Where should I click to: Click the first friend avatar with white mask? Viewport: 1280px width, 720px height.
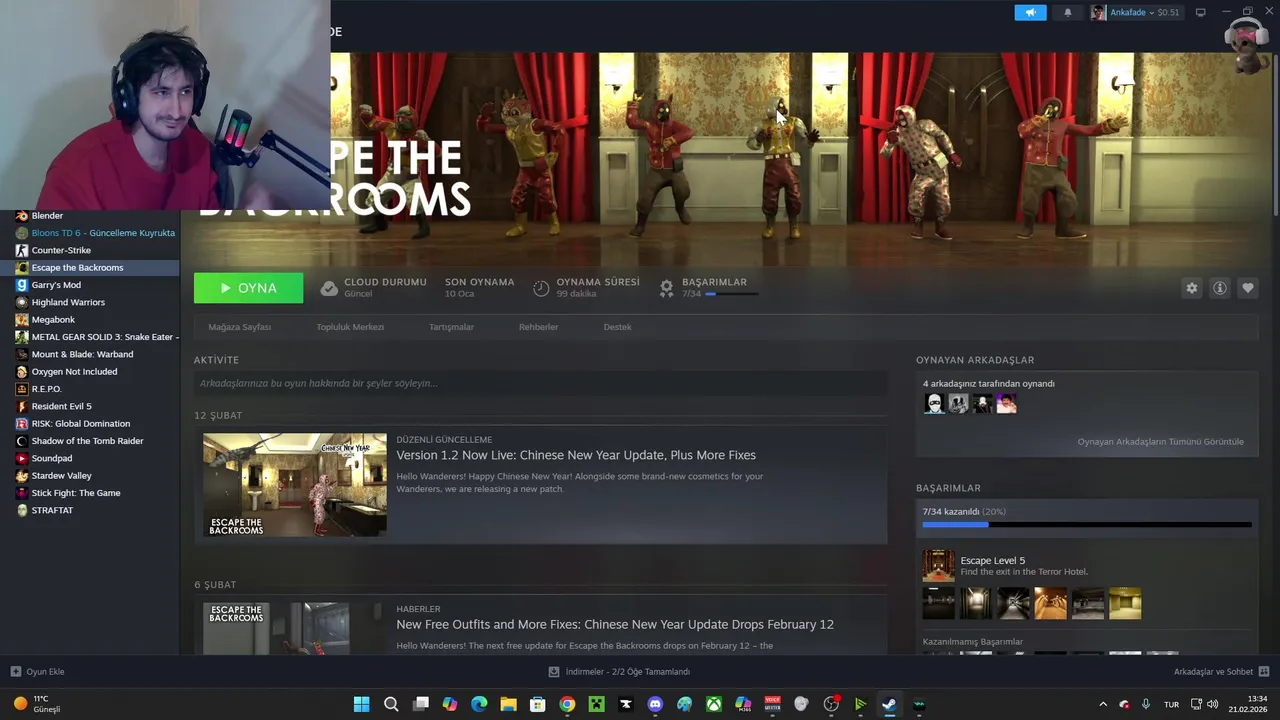[934, 403]
